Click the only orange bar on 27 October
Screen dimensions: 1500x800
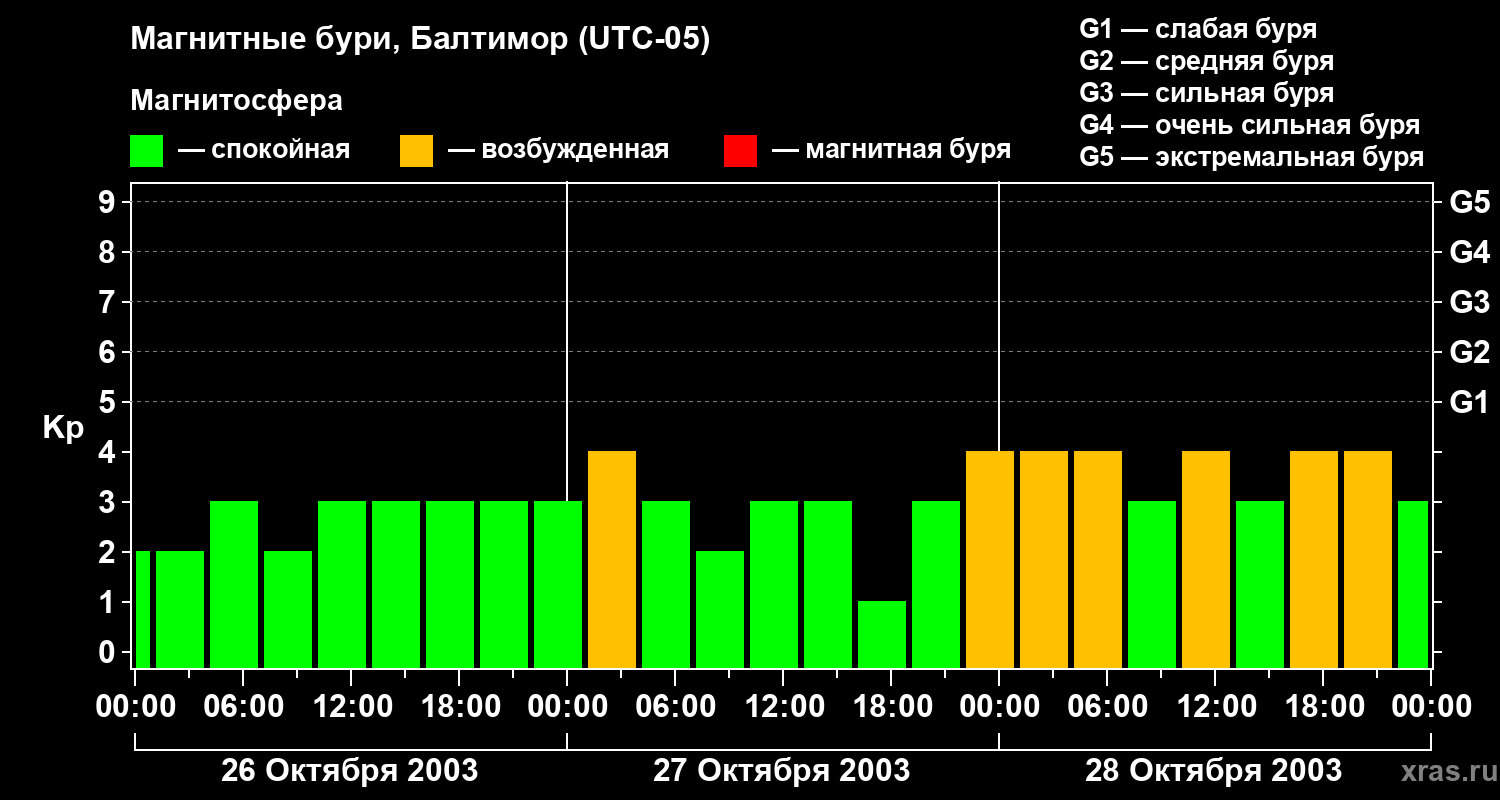tap(612, 560)
